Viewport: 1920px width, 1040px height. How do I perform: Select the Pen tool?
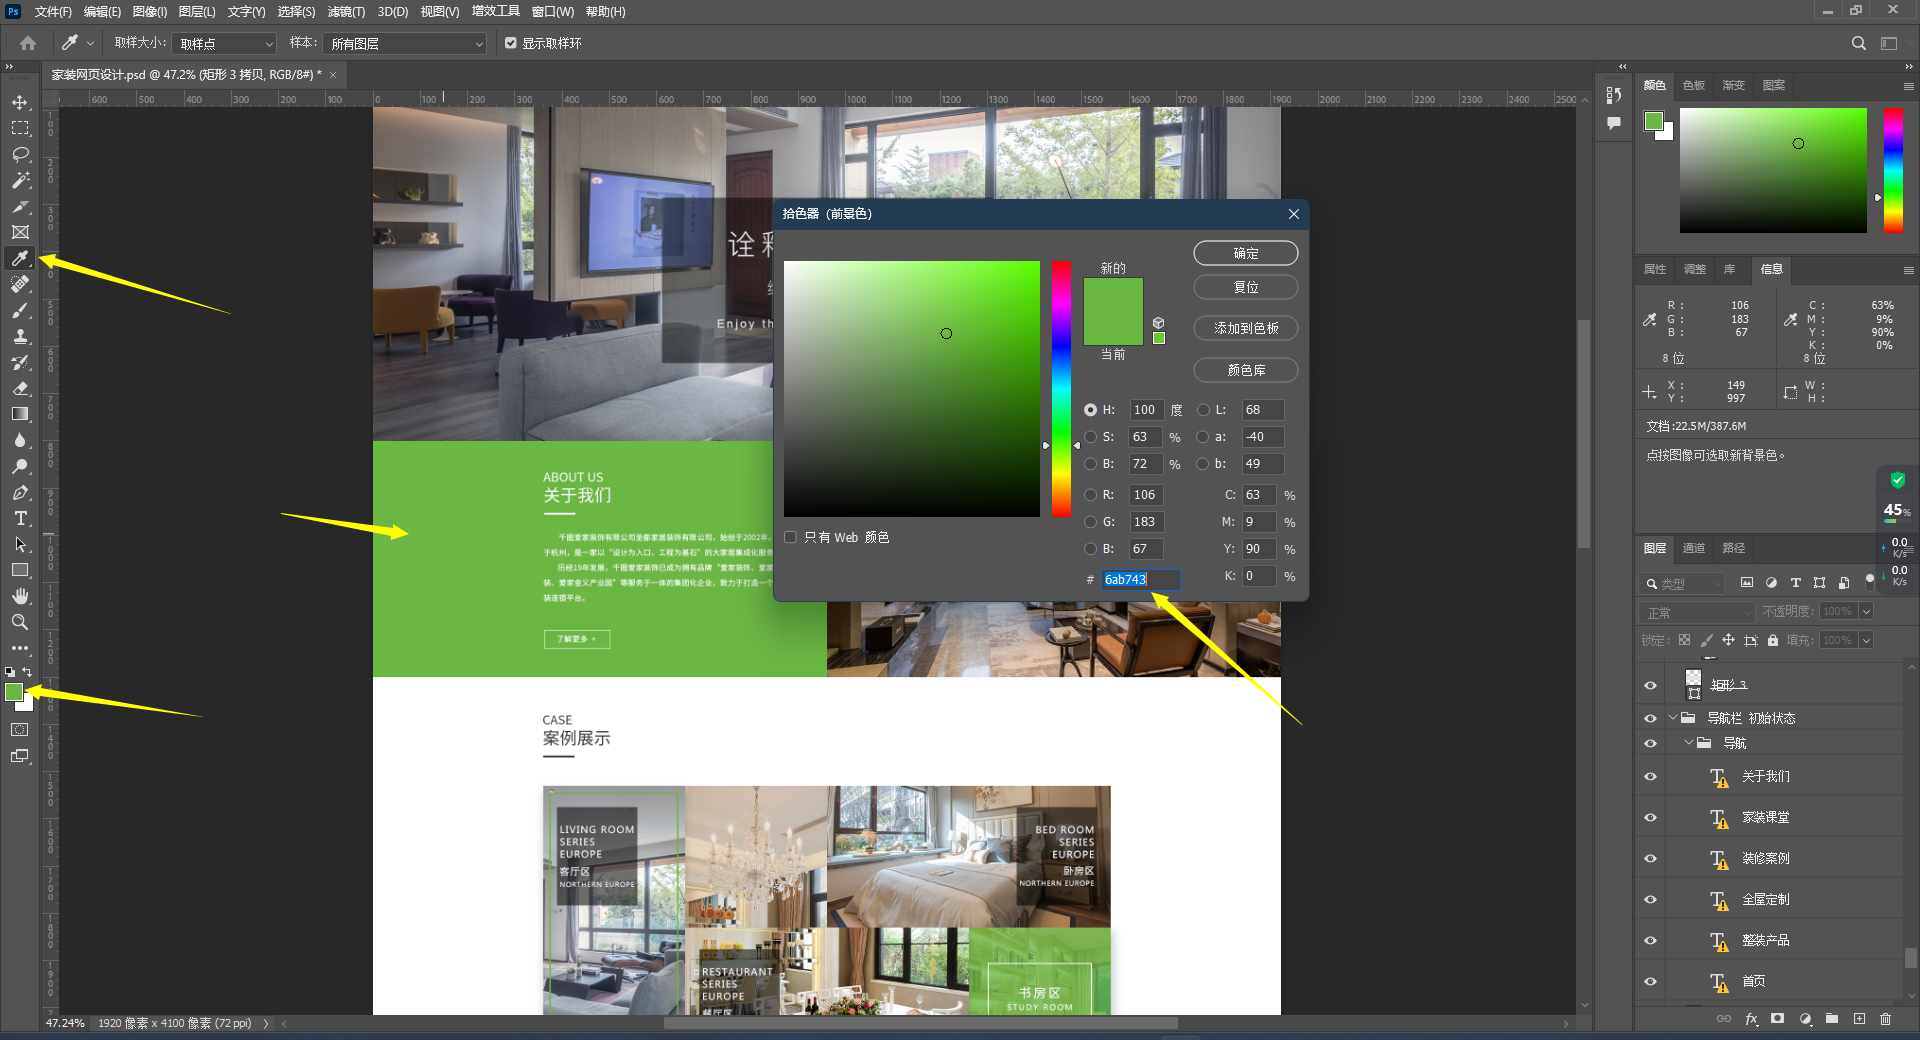coord(20,492)
